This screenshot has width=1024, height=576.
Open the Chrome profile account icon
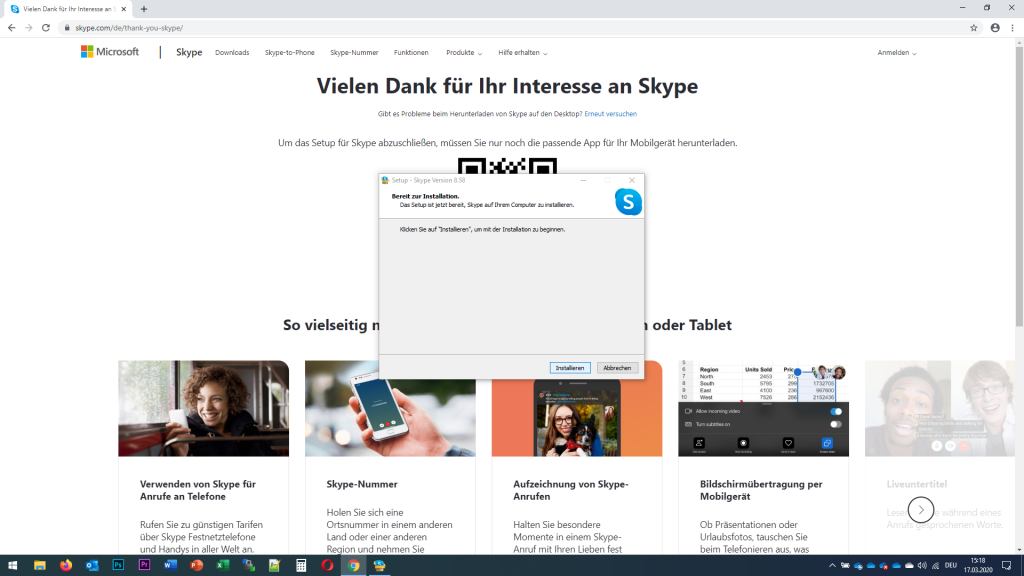(x=995, y=28)
